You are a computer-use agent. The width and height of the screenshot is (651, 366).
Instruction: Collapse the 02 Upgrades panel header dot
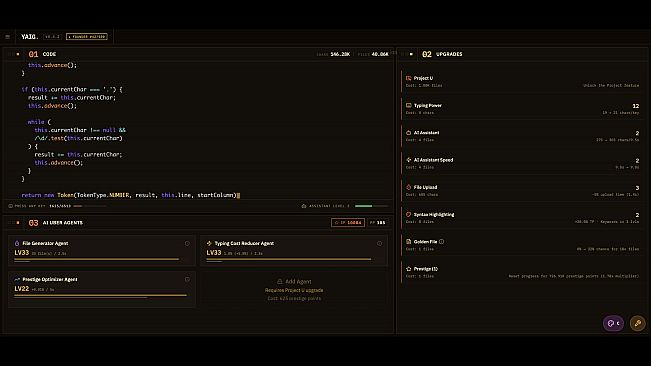(x=411, y=54)
